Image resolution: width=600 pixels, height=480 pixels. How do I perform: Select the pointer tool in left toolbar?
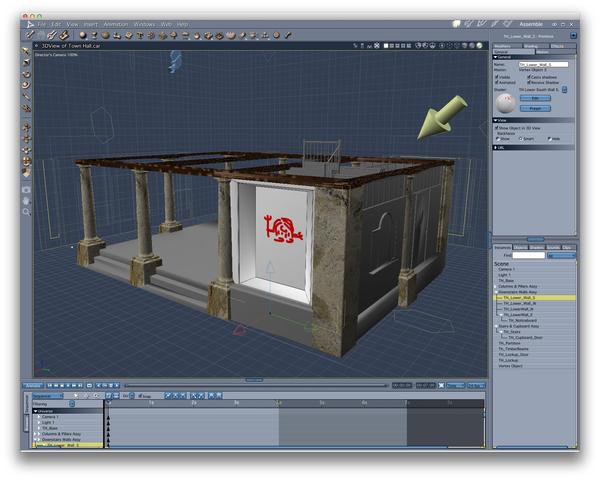[26, 51]
